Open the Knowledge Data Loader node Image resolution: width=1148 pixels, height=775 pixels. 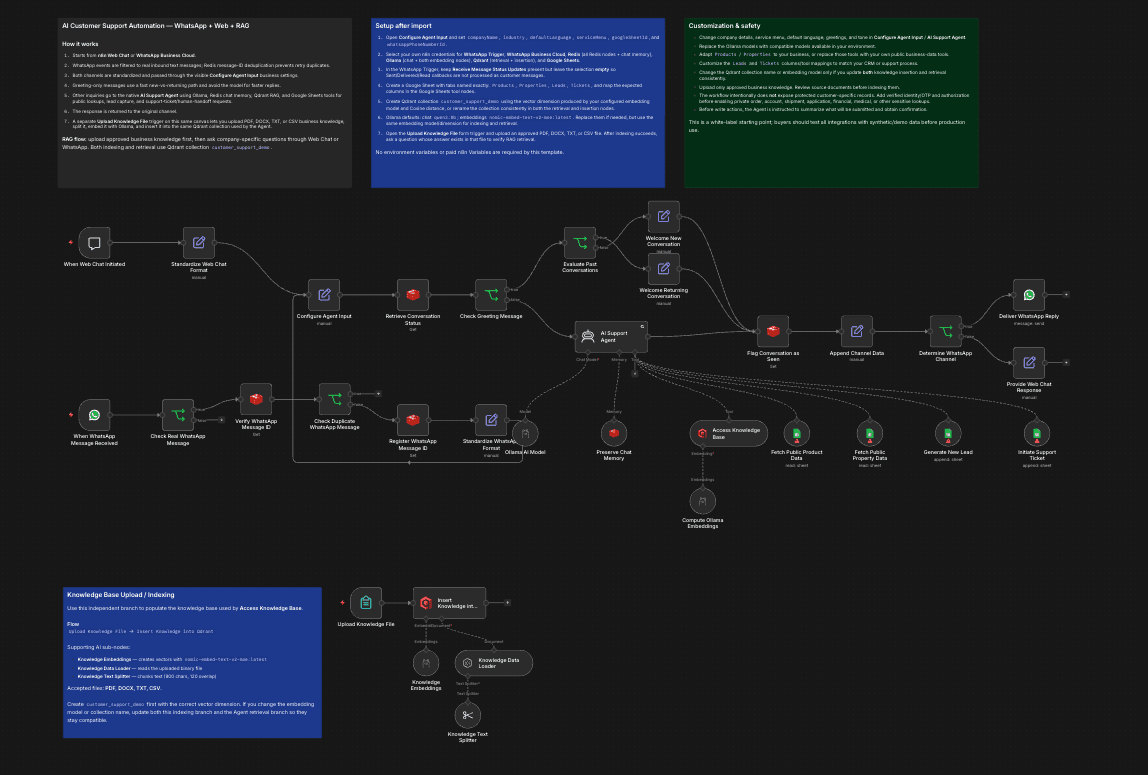493,664
